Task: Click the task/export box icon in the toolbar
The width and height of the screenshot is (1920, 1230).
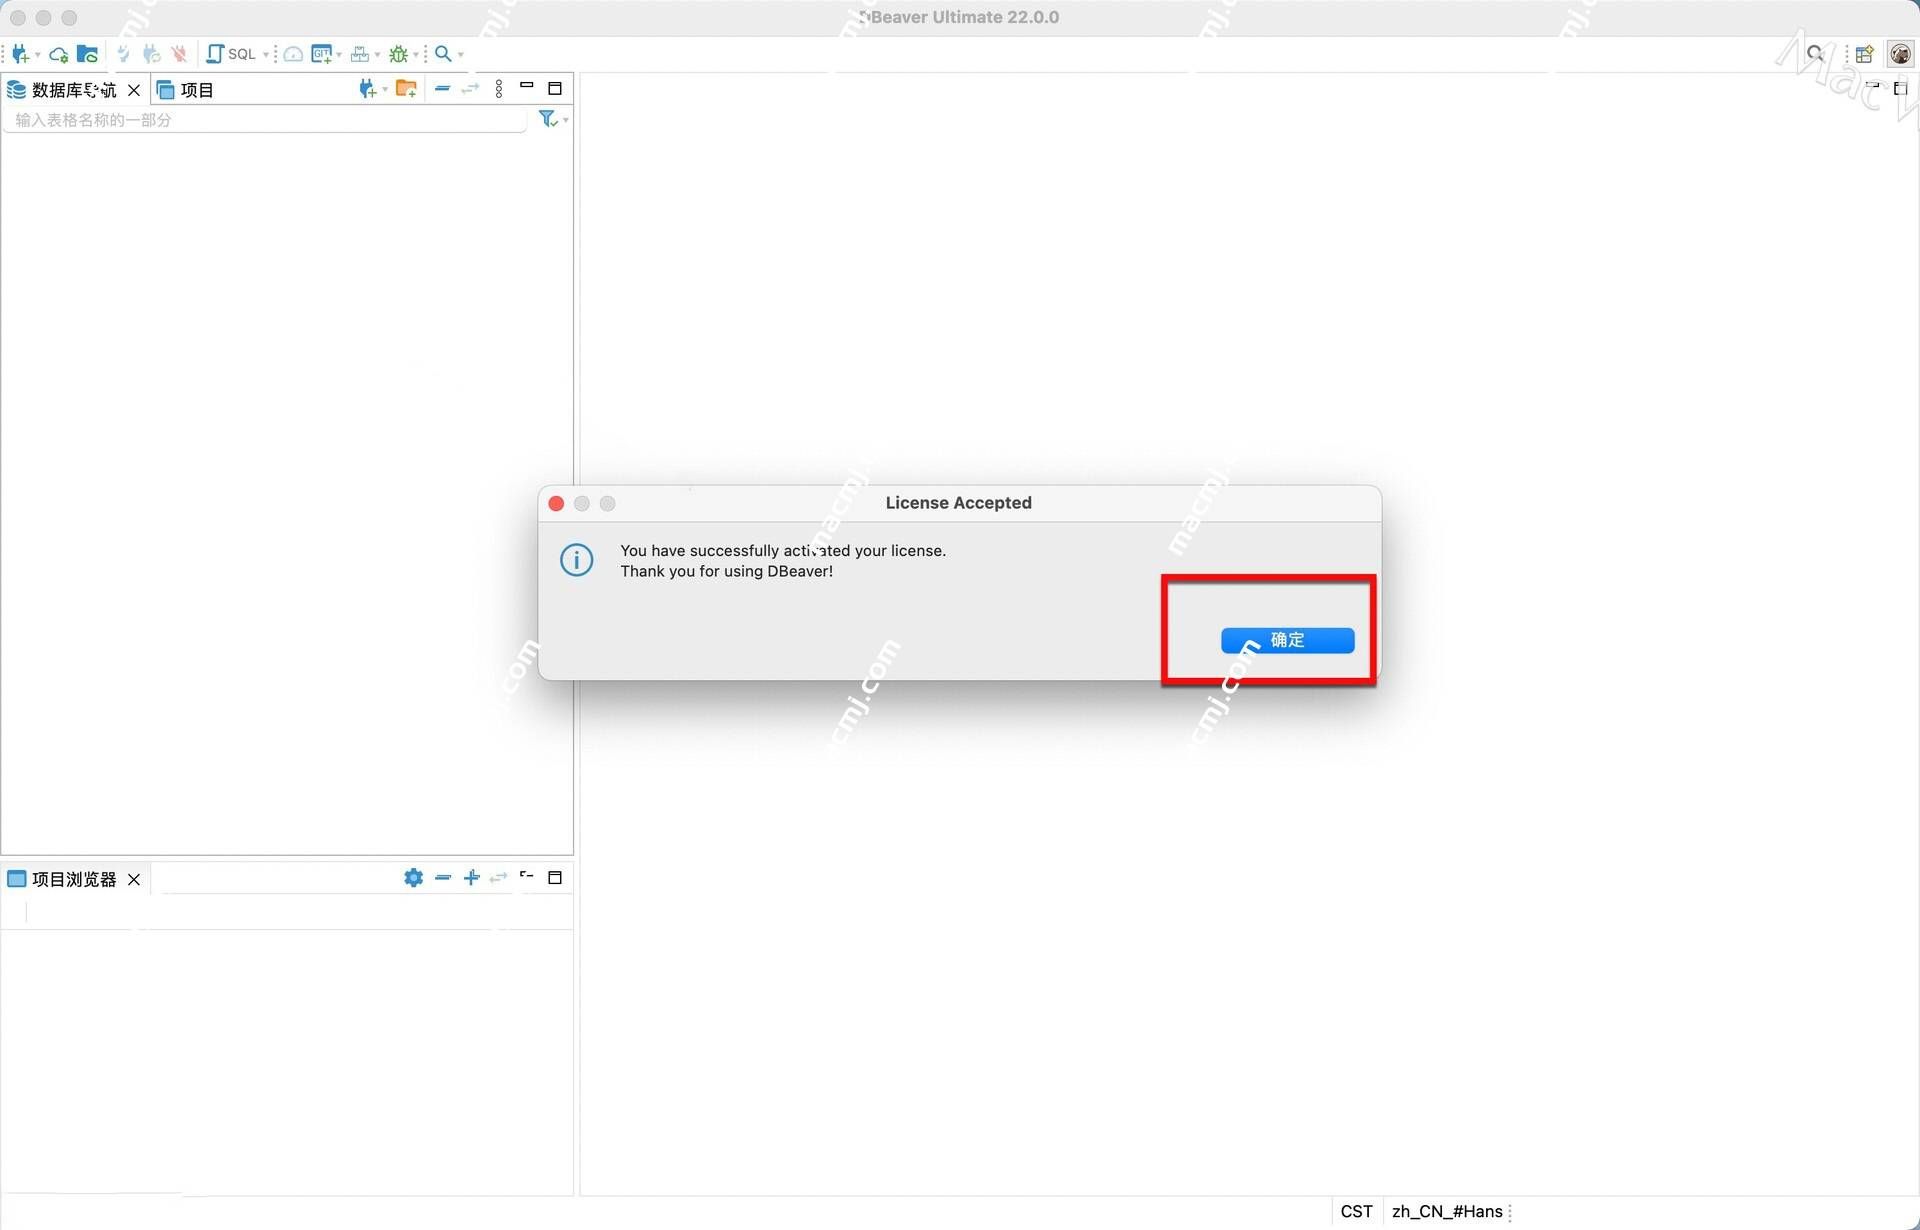Action: (x=360, y=54)
